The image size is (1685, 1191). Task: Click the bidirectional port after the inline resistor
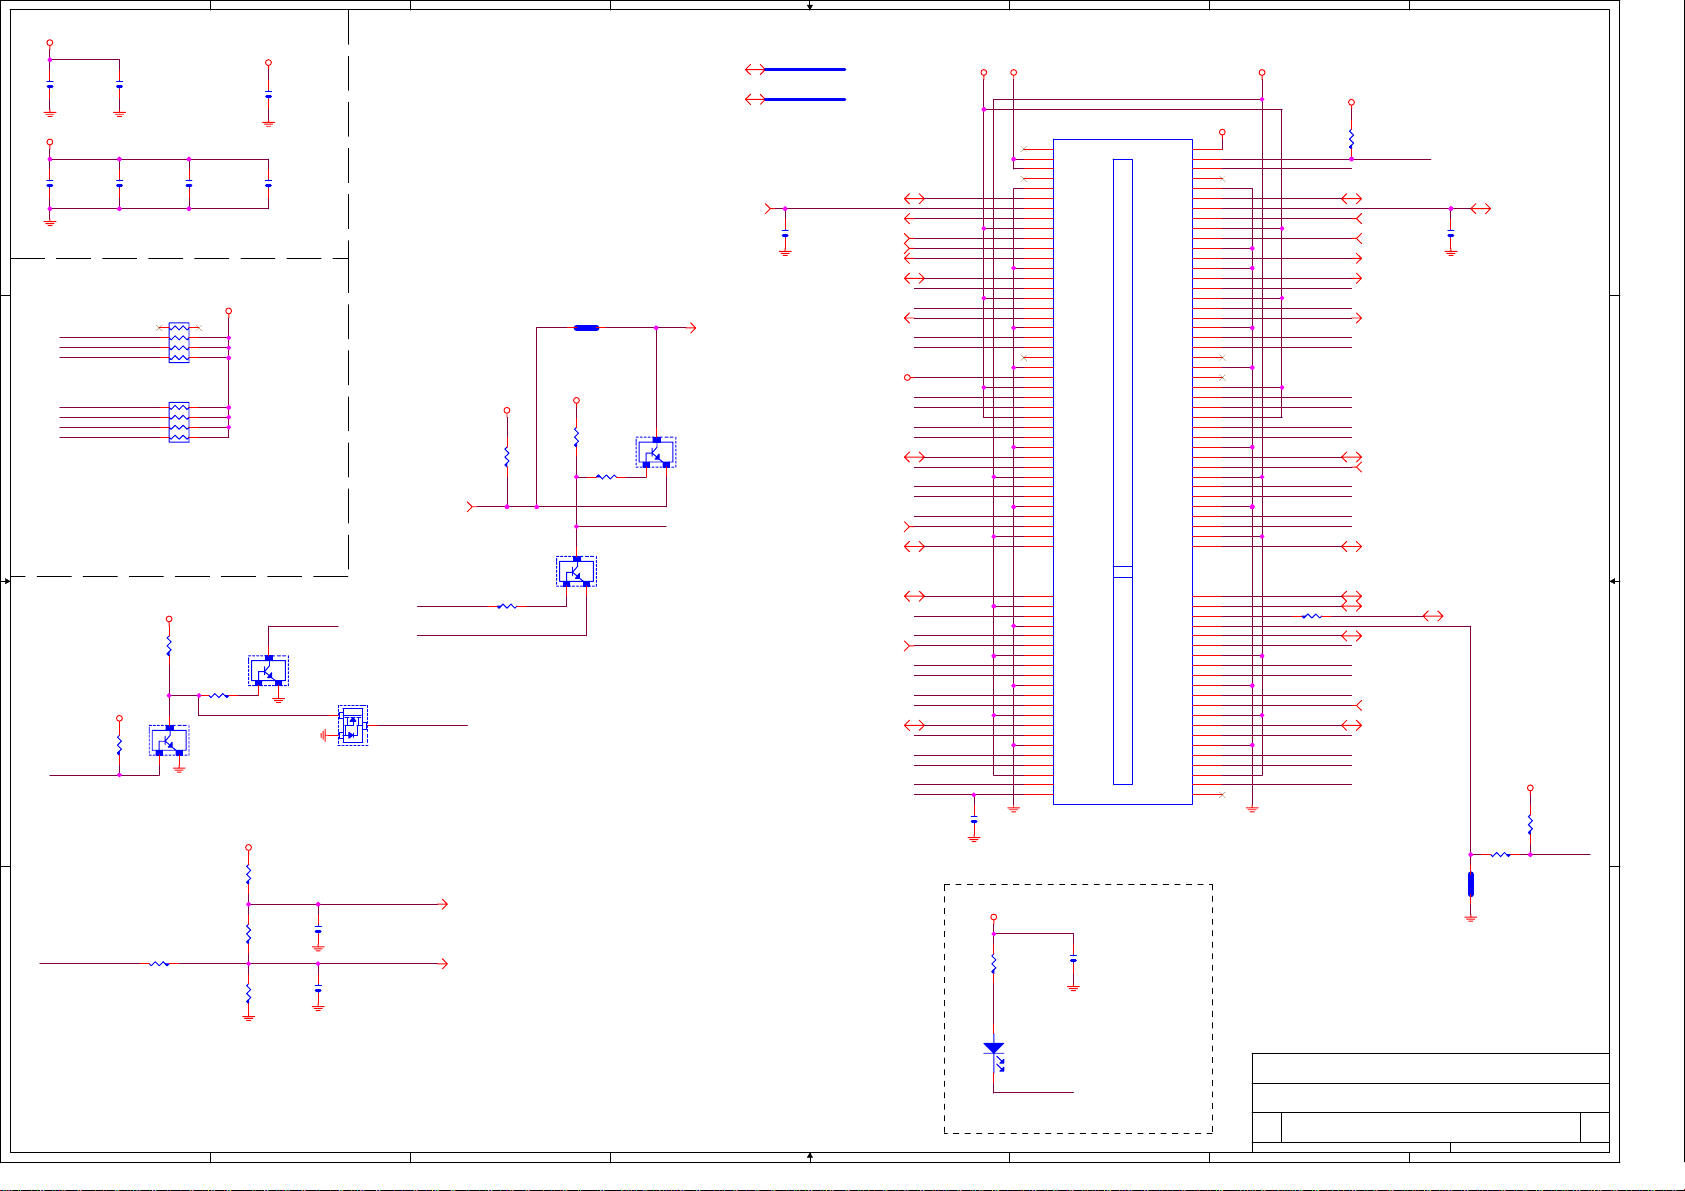(1433, 616)
